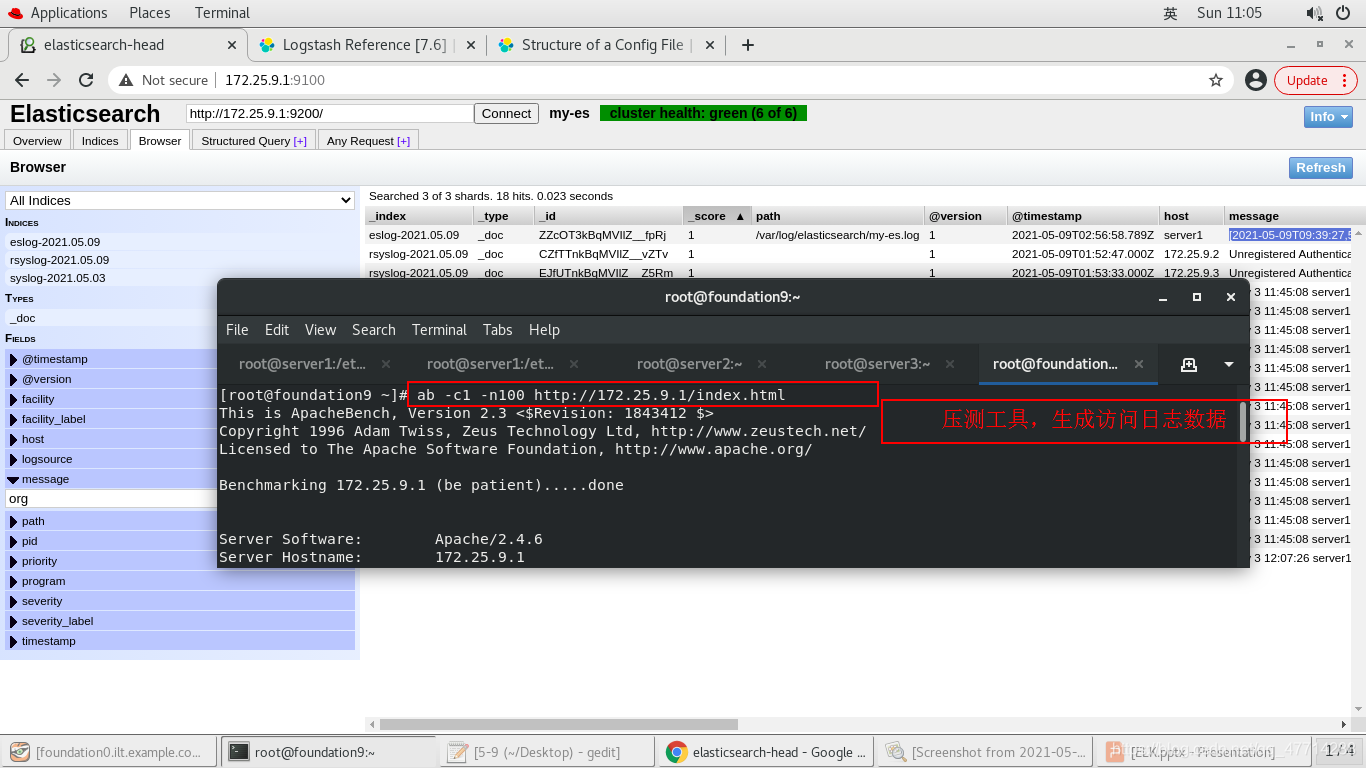
Task: Close the Logstash Reference tab
Action: [x=472, y=45]
